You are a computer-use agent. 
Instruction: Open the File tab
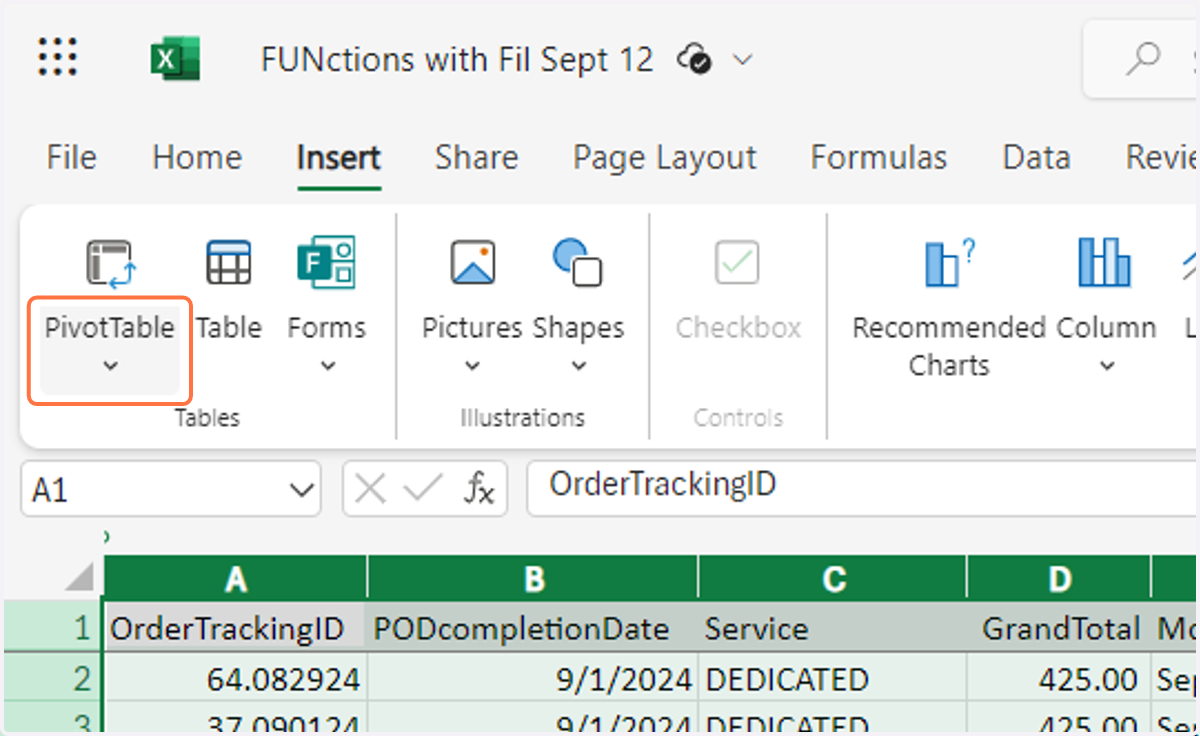(72, 157)
